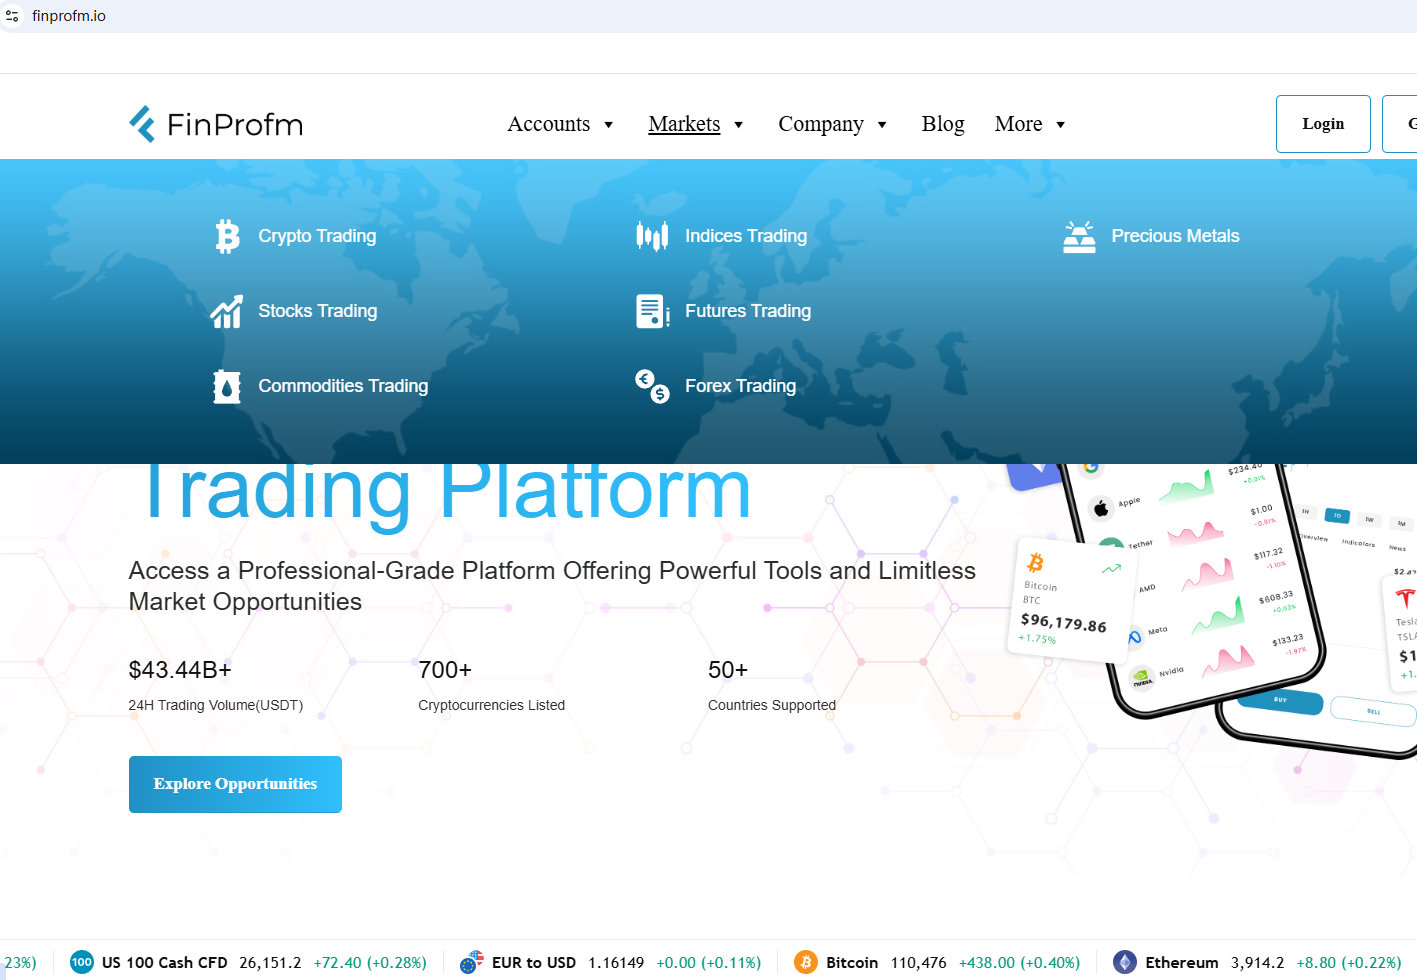Select Futures Trading link

(x=748, y=311)
